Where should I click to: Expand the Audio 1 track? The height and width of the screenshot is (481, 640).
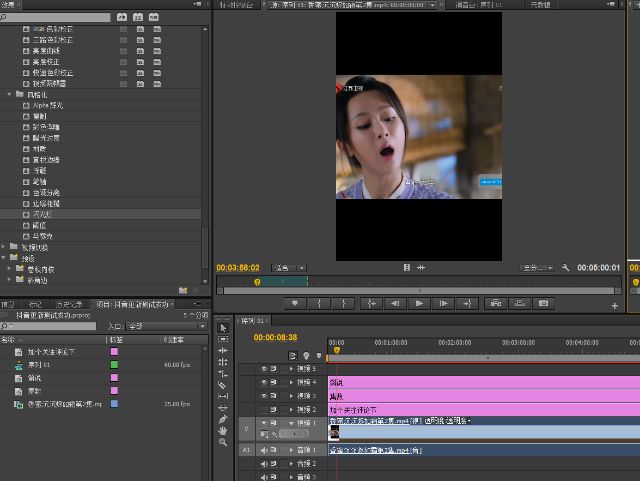pyautogui.click(x=291, y=450)
